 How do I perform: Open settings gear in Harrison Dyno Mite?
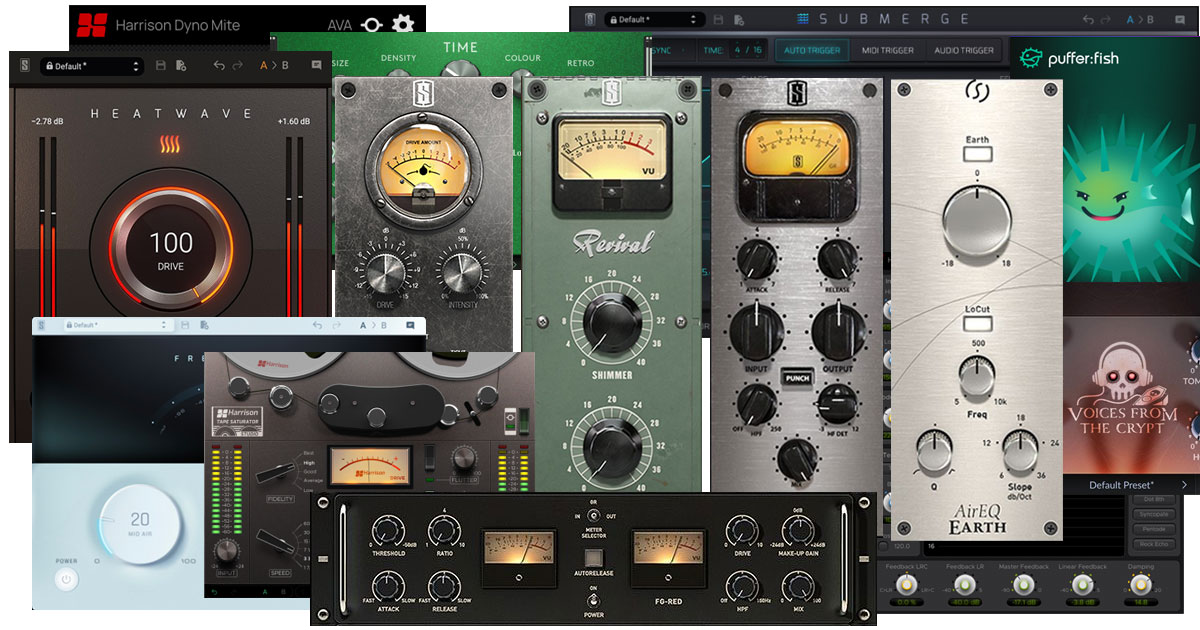[x=403, y=24]
